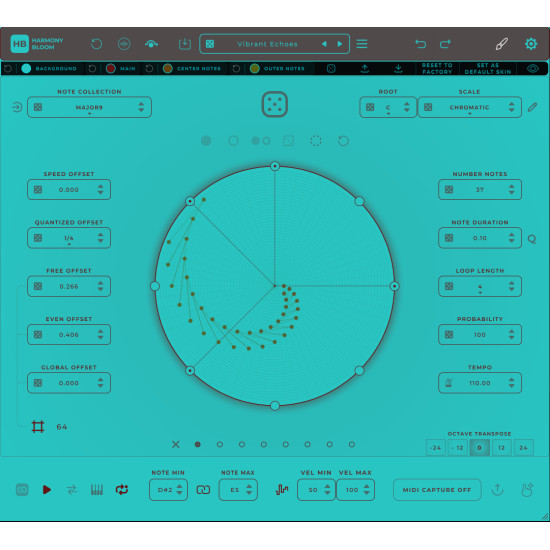Screen dimensions: 550x550
Task: Click the redo arrow in top bar
Action: point(445,44)
